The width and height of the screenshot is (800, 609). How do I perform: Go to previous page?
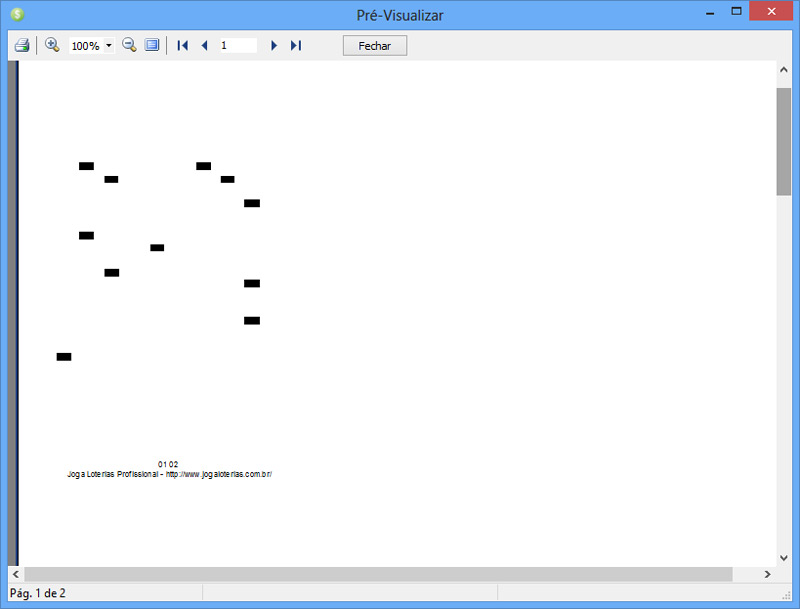coord(205,45)
